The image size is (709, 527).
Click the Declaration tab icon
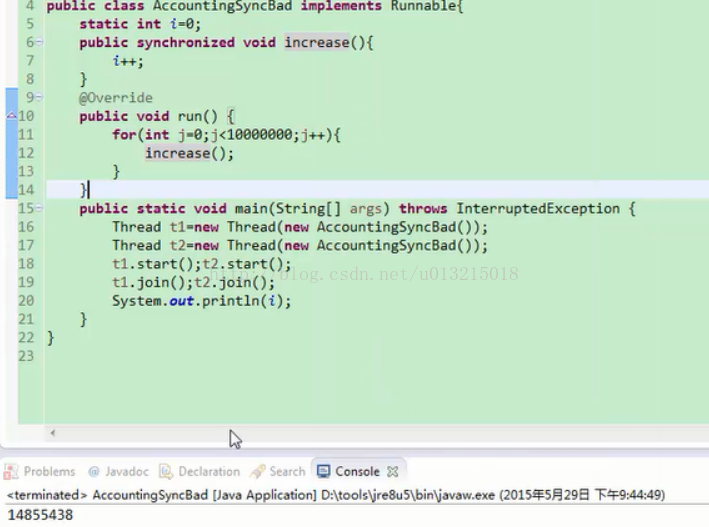click(166, 471)
